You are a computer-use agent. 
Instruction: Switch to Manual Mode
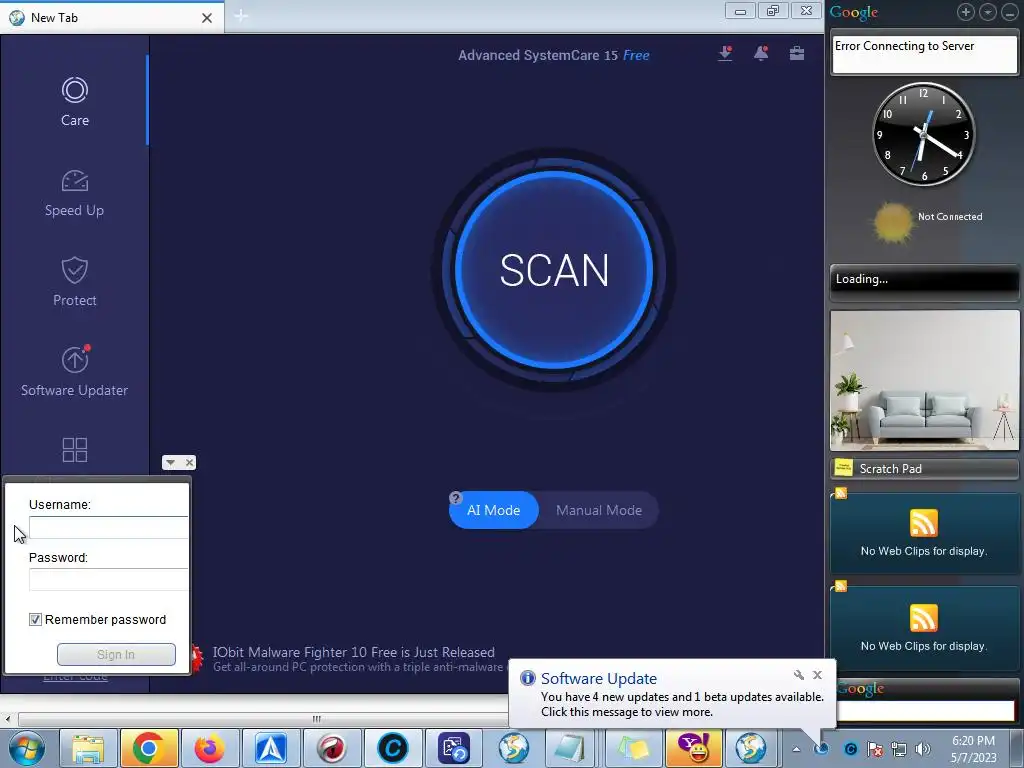[x=599, y=510]
